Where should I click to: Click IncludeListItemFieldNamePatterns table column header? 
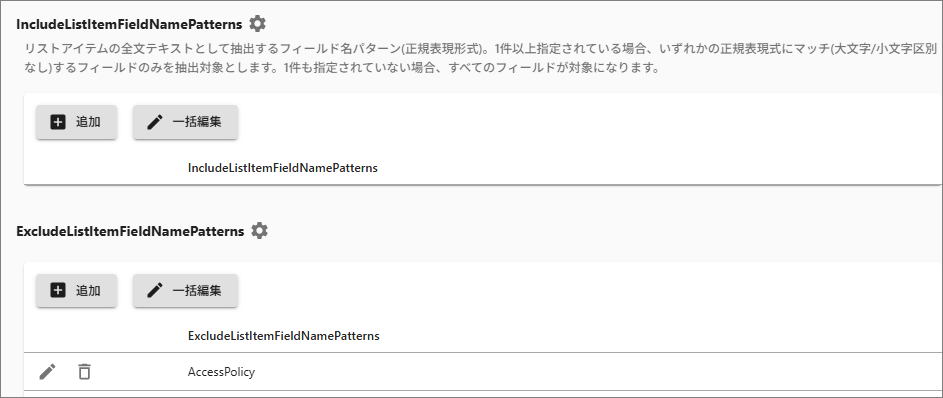click(x=283, y=168)
